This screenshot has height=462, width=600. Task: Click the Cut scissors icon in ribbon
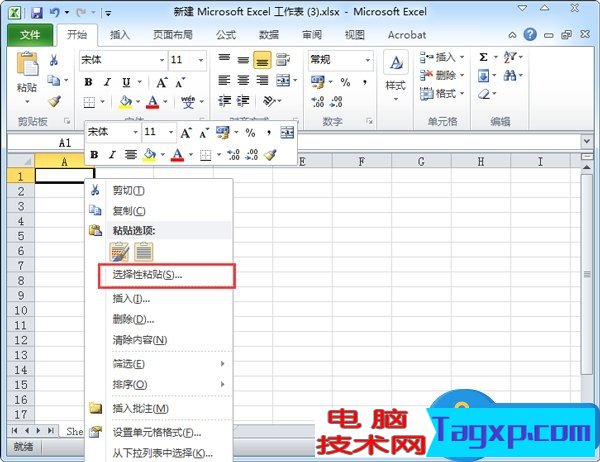[54, 60]
